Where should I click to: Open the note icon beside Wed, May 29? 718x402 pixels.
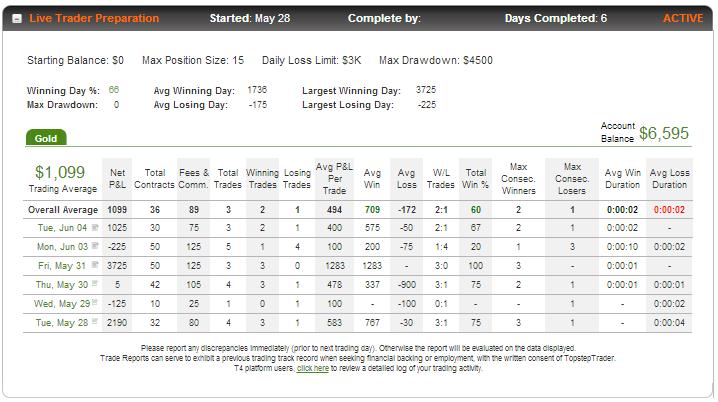[95, 302]
